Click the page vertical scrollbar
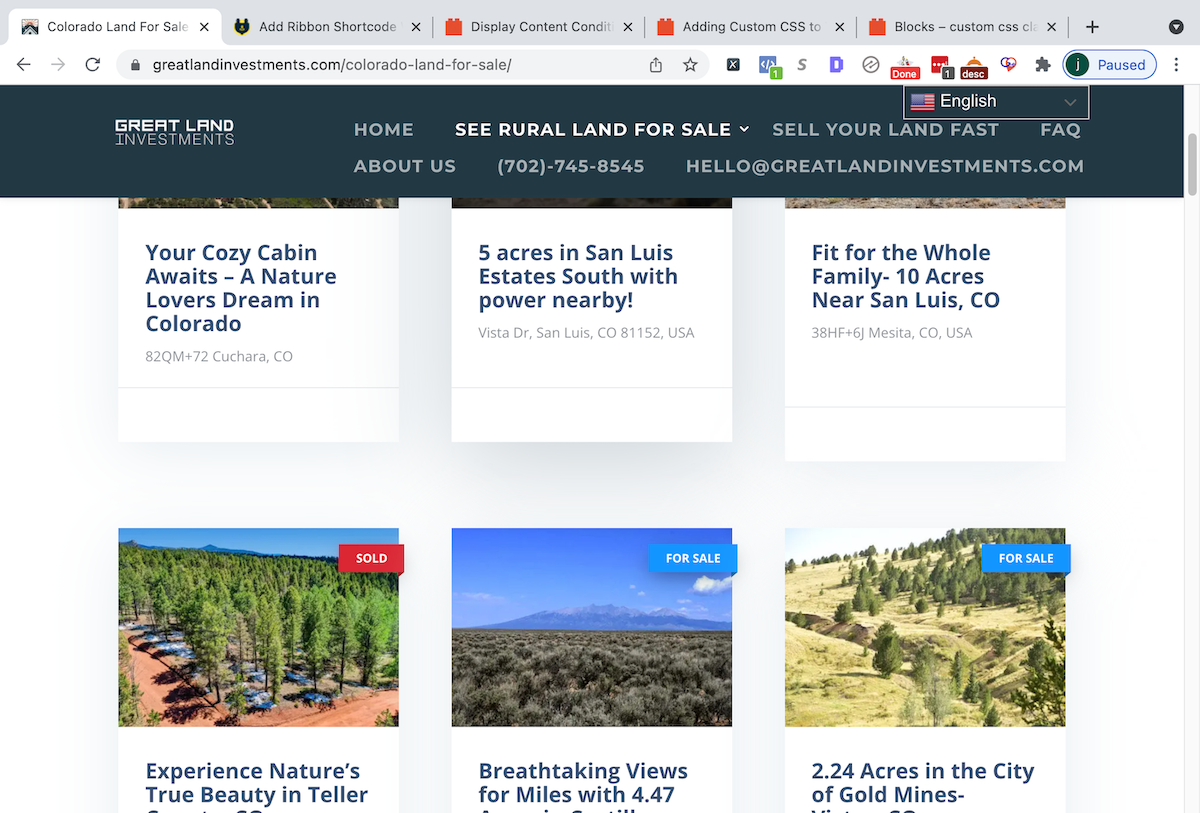 coord(1191,165)
